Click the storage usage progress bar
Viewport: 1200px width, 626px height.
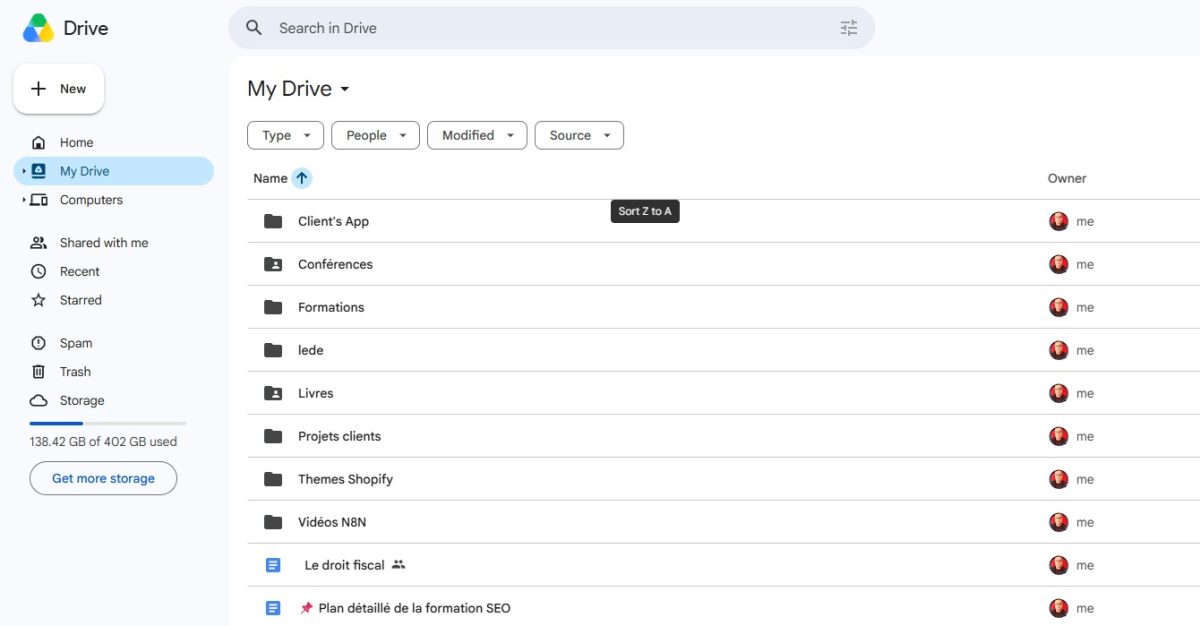point(108,423)
